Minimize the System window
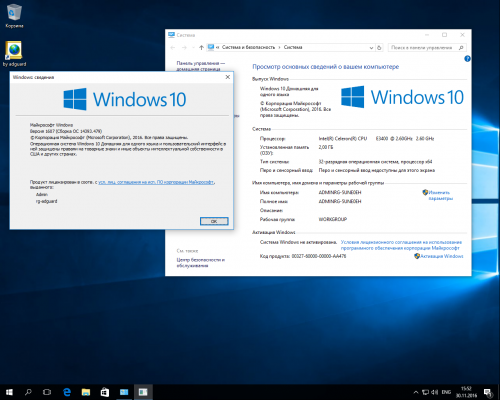500x400 pixels. tap(427, 35)
